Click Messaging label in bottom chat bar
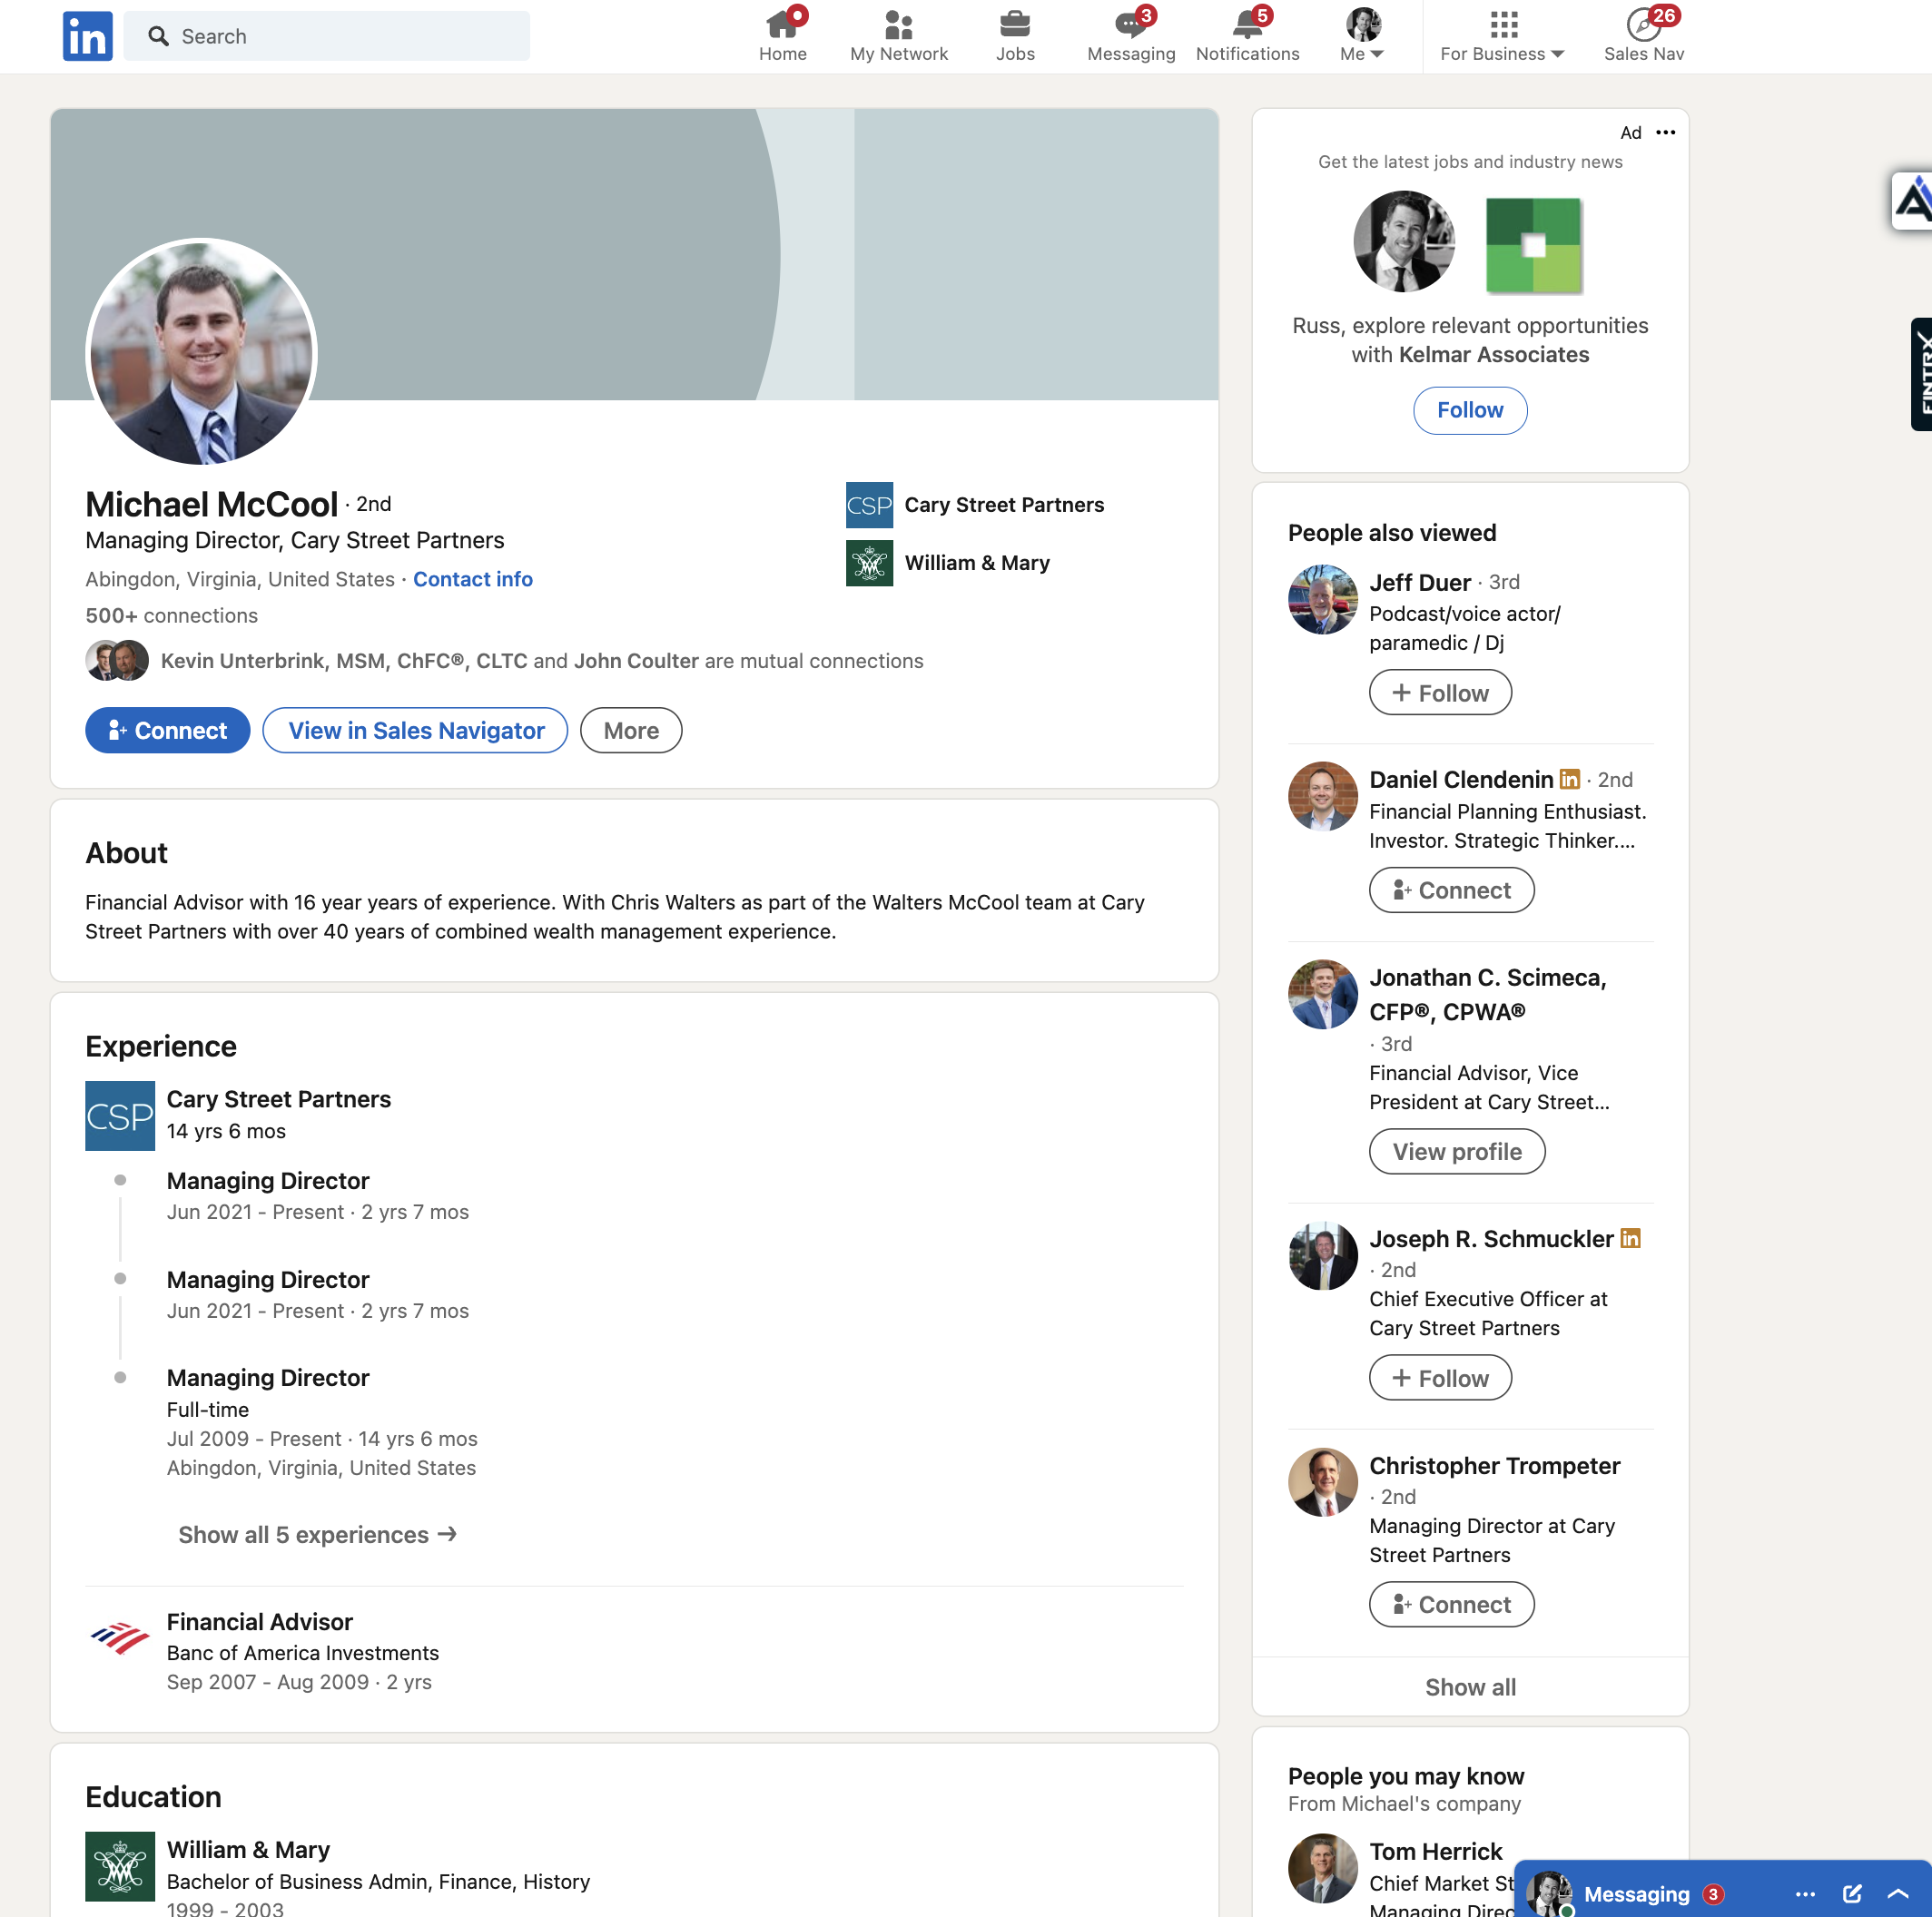 pyautogui.click(x=1637, y=1894)
